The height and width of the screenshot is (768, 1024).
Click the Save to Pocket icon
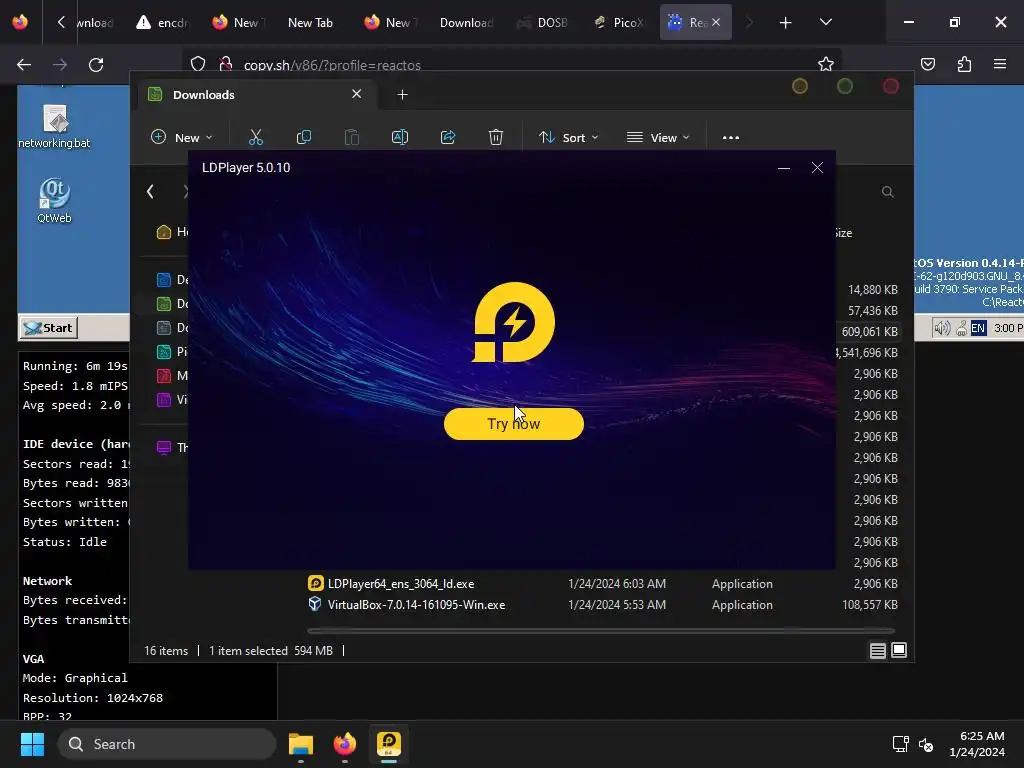pyautogui.click(x=928, y=64)
